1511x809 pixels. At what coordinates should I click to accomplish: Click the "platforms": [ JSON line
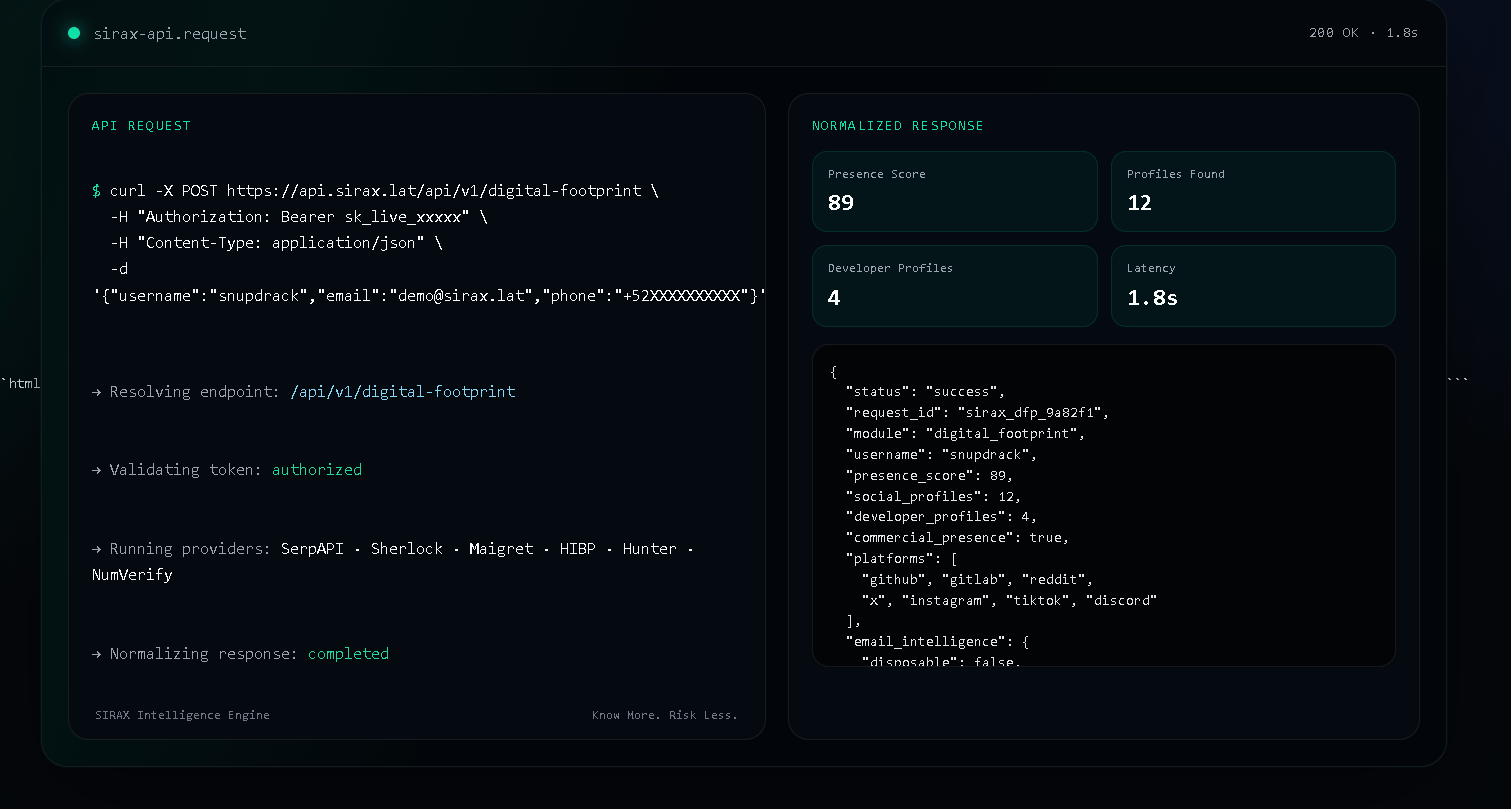tap(902, 559)
